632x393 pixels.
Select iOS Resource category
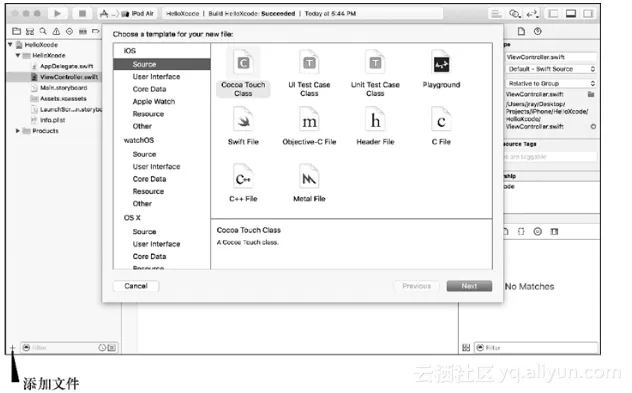[148, 114]
